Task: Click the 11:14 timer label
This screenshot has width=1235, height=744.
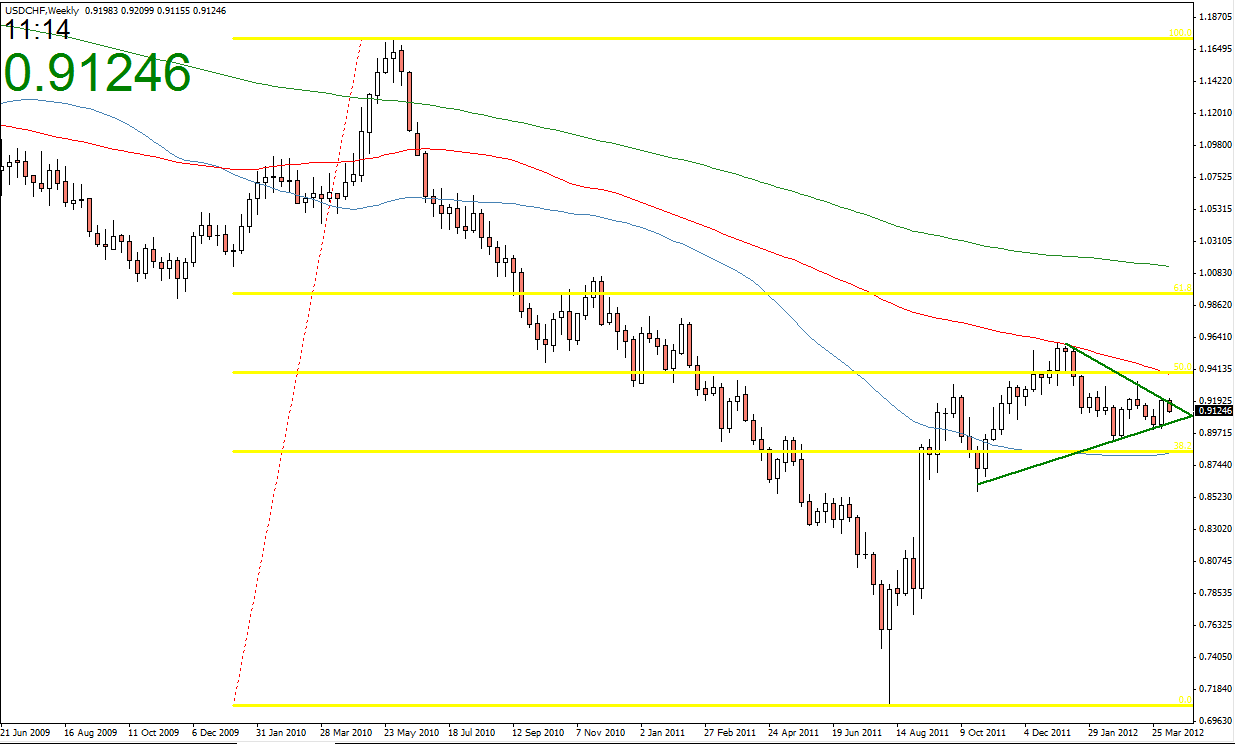Action: pos(36,30)
